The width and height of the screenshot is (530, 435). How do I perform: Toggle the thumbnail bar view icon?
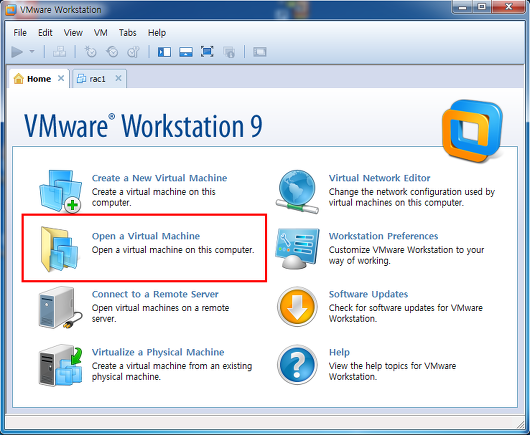[x=186, y=52]
